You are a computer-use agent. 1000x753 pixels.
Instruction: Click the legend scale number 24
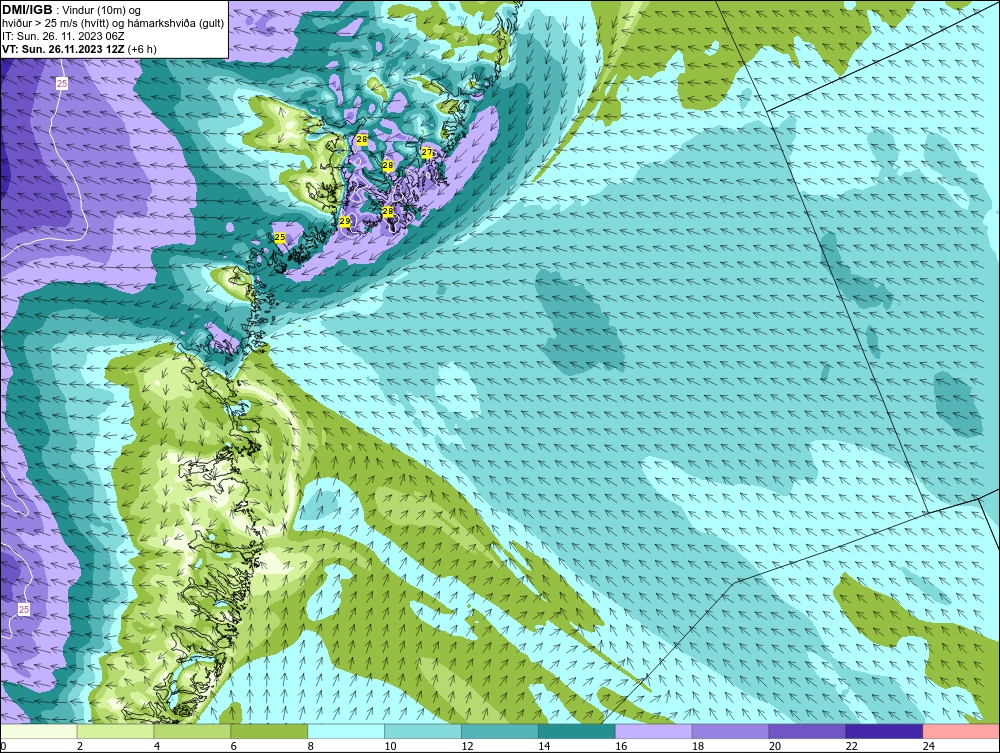tap(929, 746)
